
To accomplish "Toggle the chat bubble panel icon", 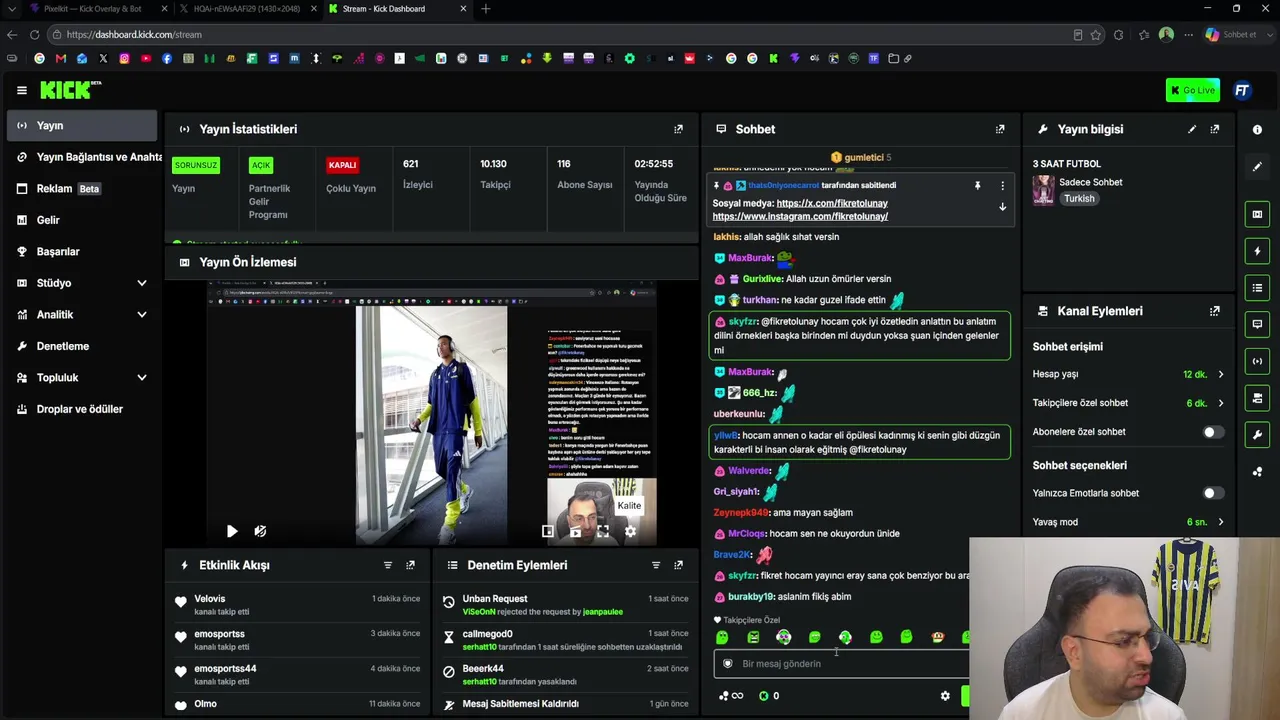I will tap(1257, 324).
